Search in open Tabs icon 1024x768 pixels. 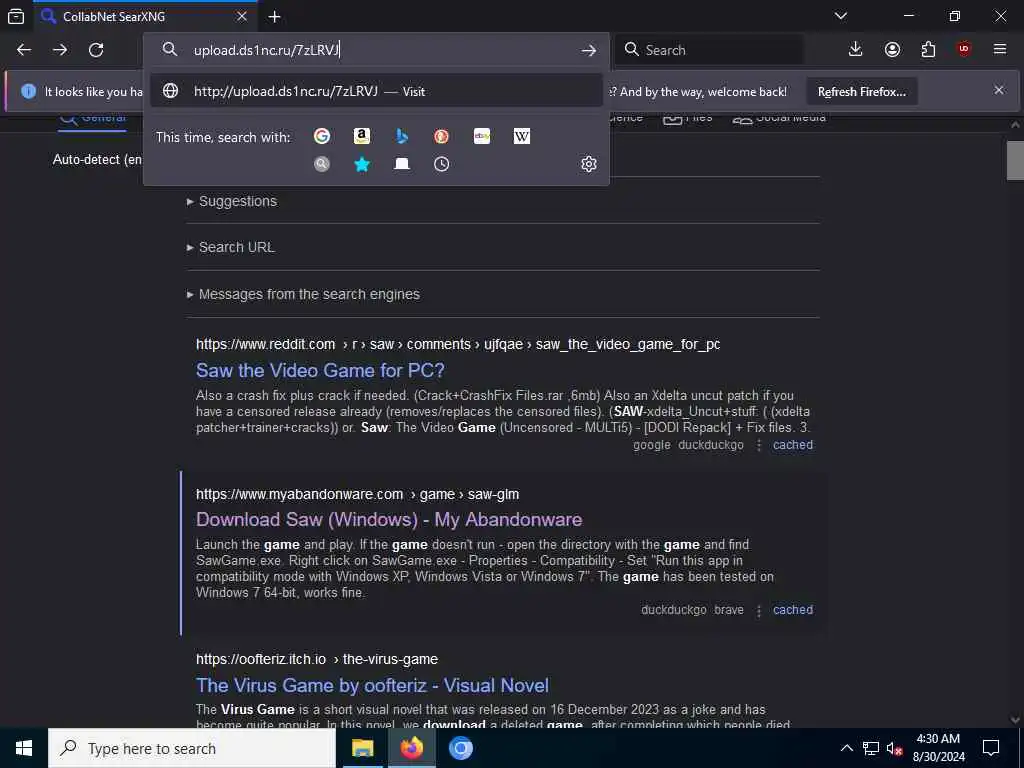(x=402, y=164)
